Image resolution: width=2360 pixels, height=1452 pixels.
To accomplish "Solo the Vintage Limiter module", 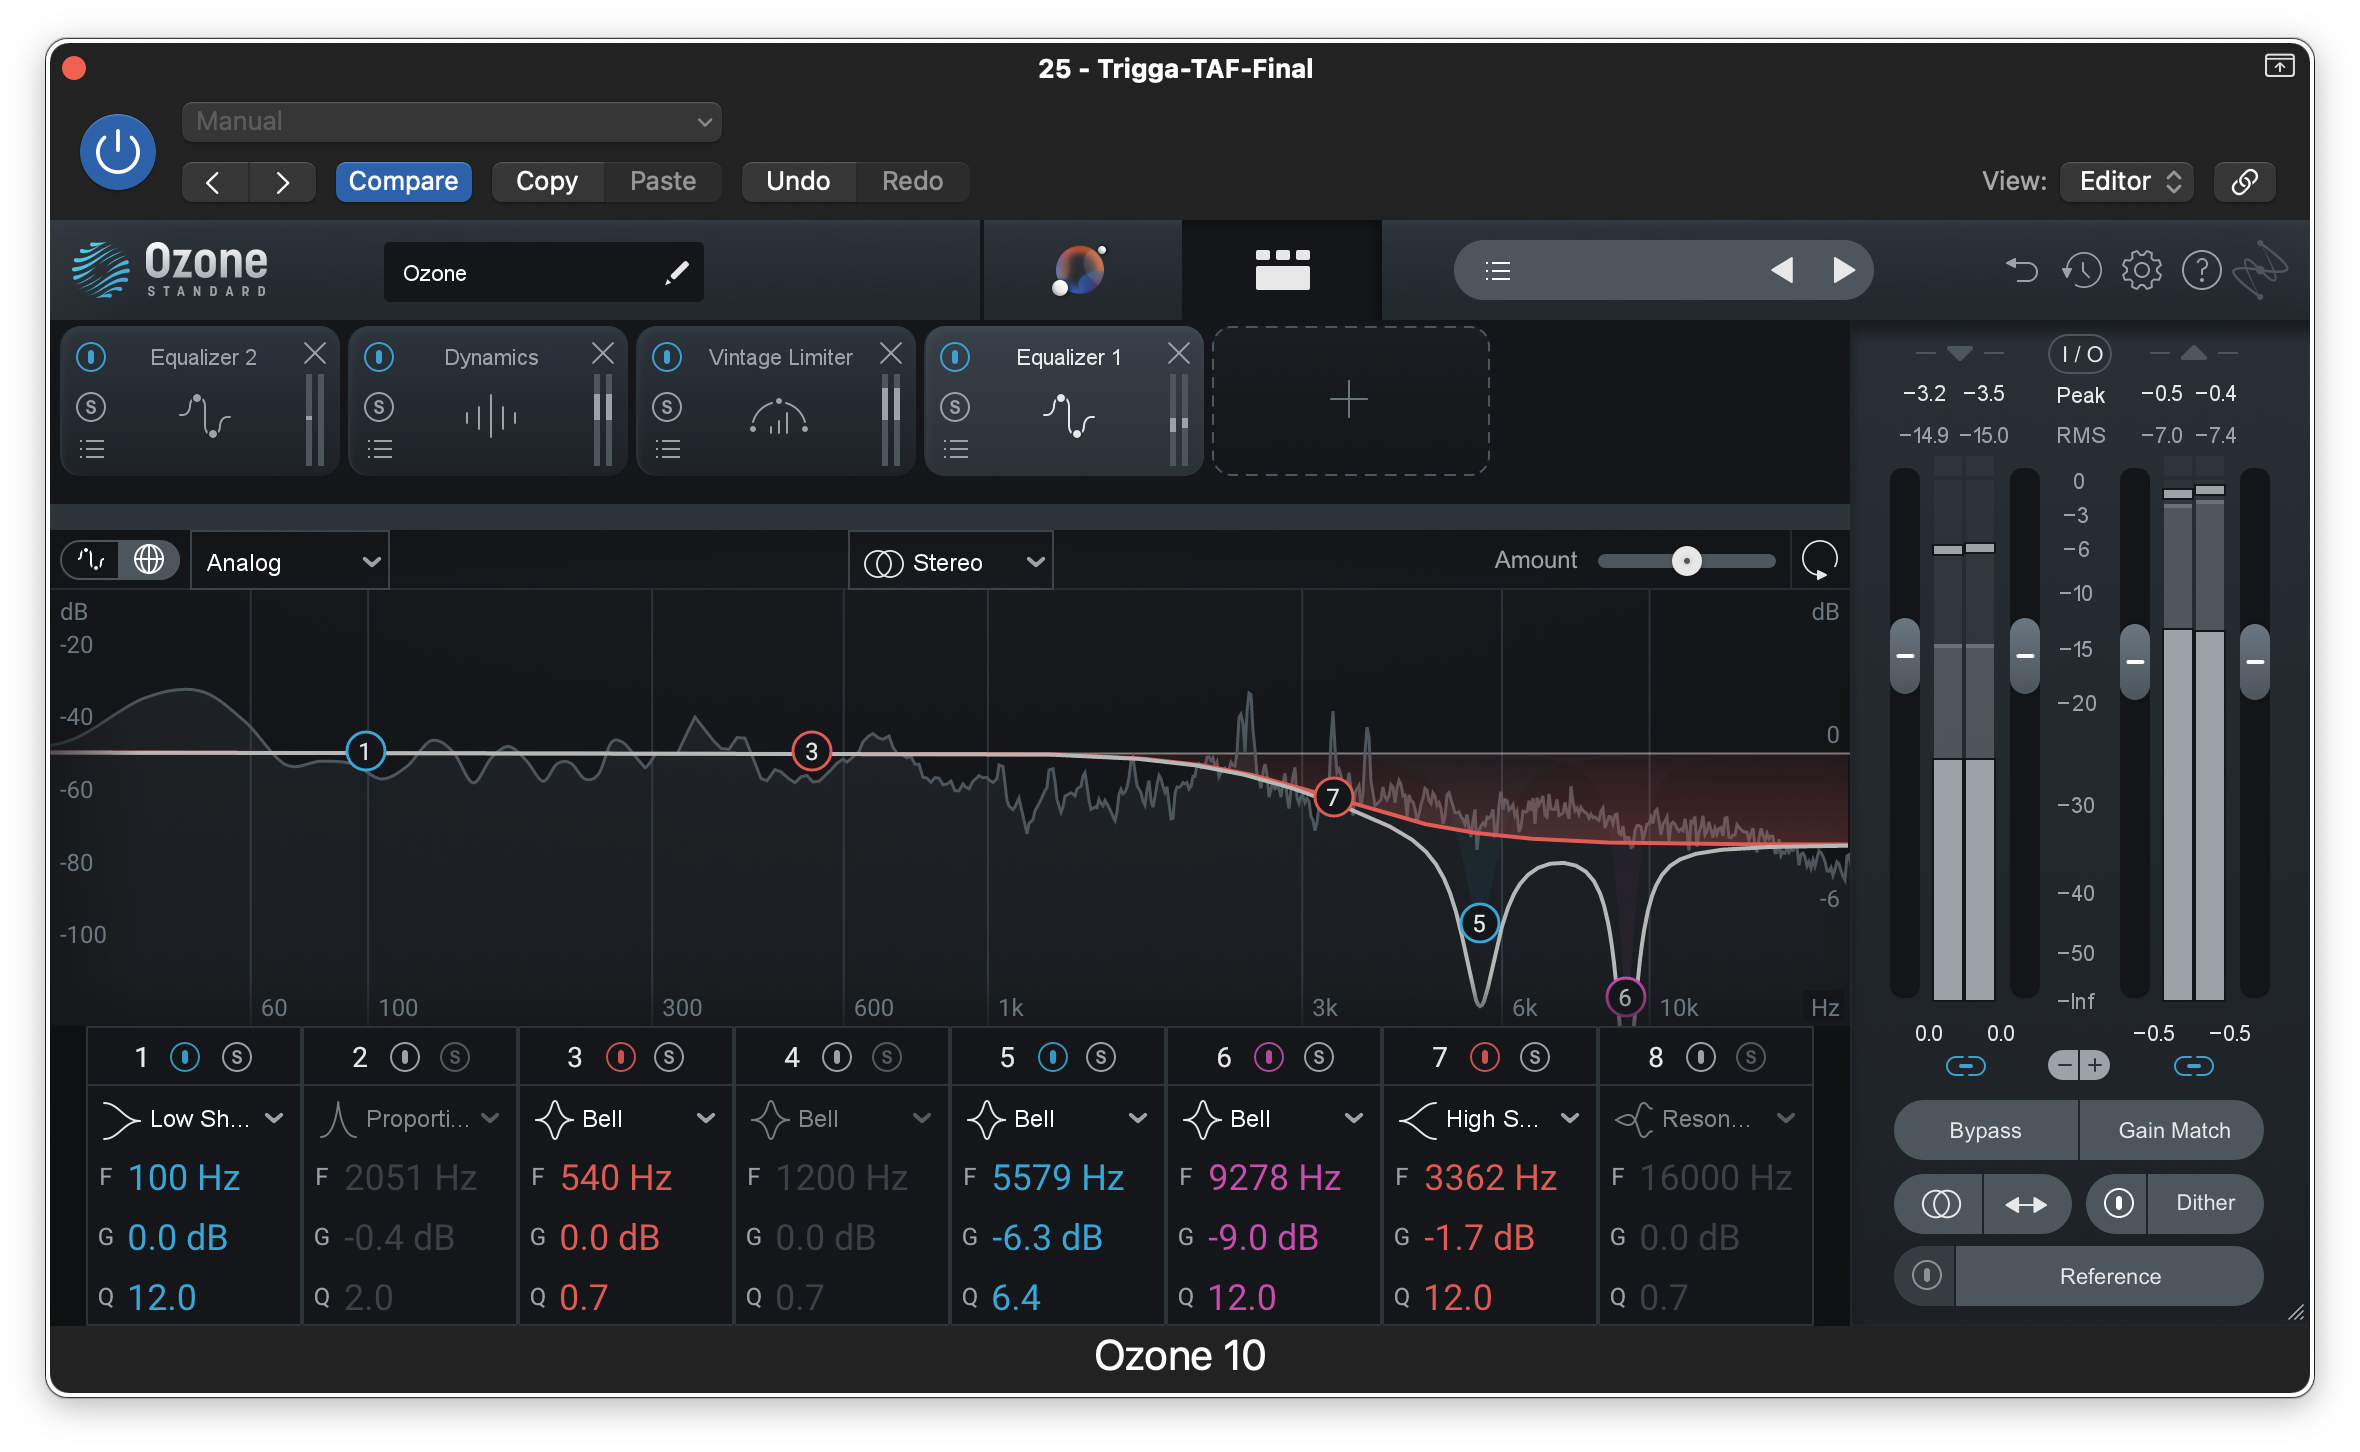I will coord(667,407).
